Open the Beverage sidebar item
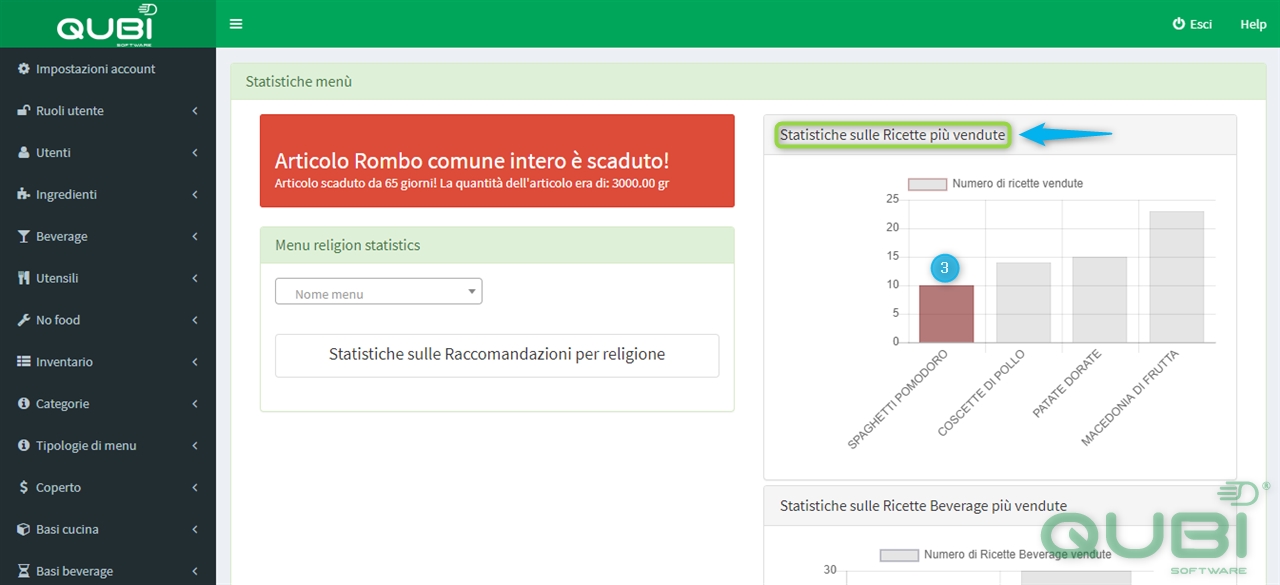Viewport: 1280px width, 585px height. click(108, 237)
